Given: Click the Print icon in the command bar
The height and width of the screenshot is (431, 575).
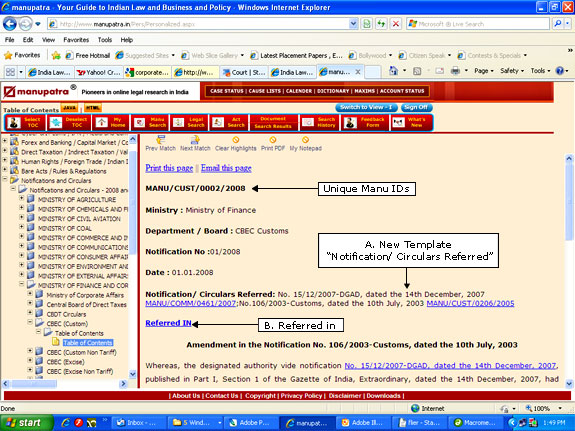Looking at the screenshot, I should pos(455,71).
